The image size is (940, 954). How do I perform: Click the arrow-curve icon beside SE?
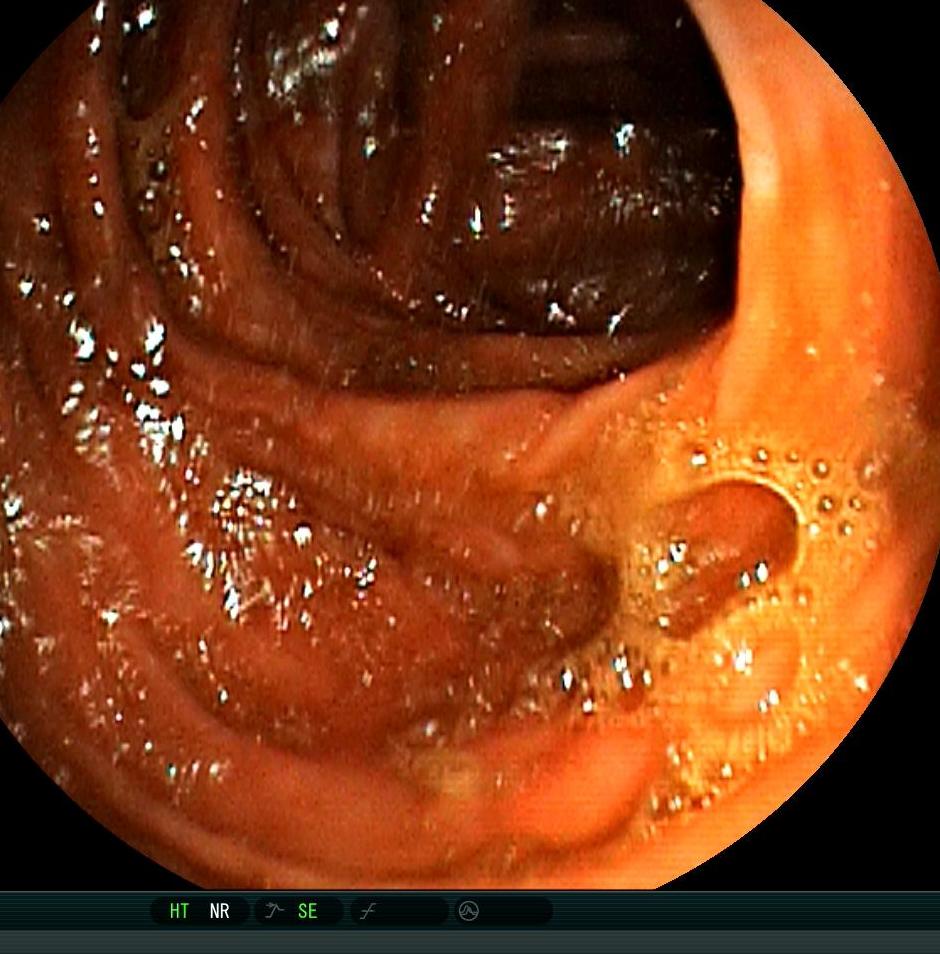(274, 910)
